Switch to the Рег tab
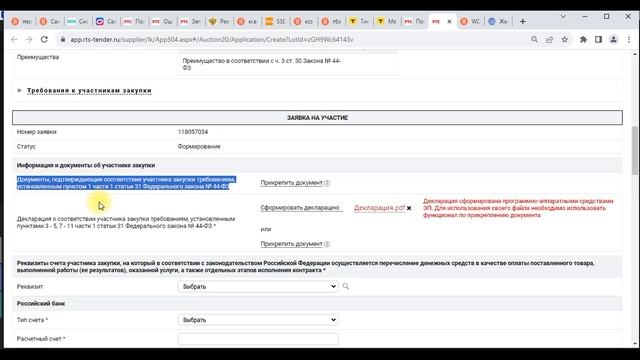Viewport: 640px width, 360px height. tap(219, 22)
